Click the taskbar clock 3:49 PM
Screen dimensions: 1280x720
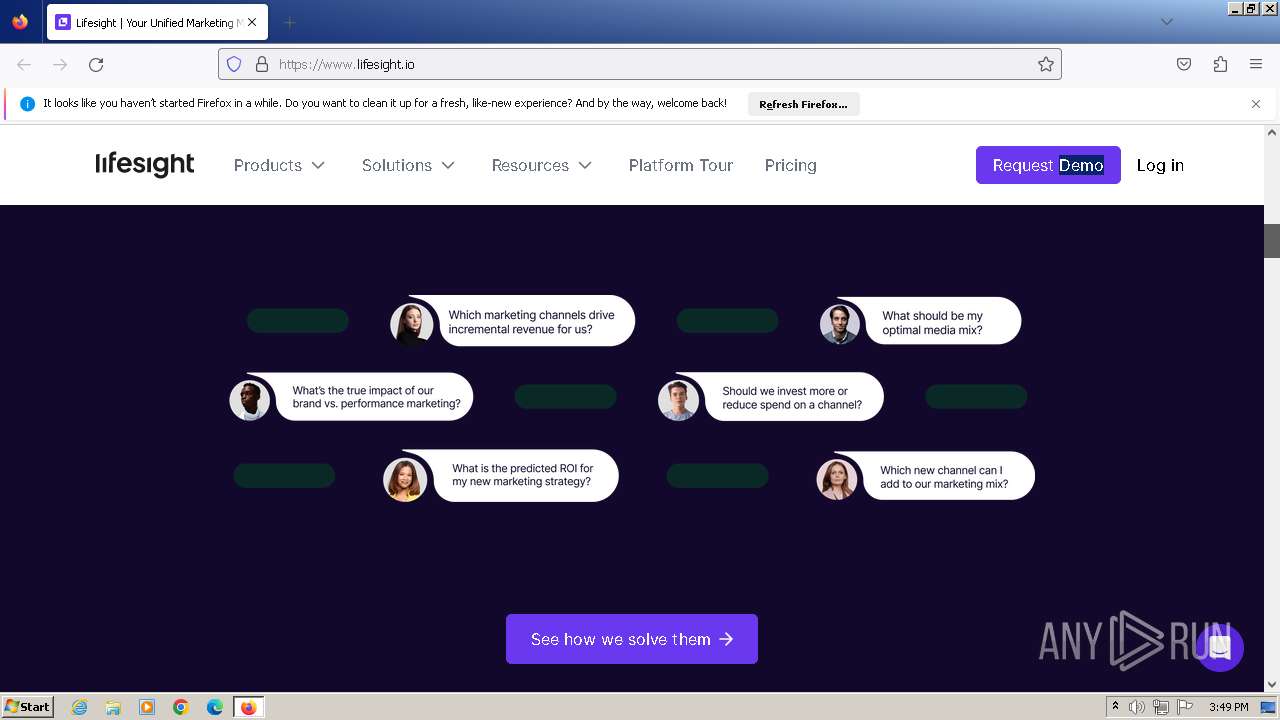pos(1228,707)
